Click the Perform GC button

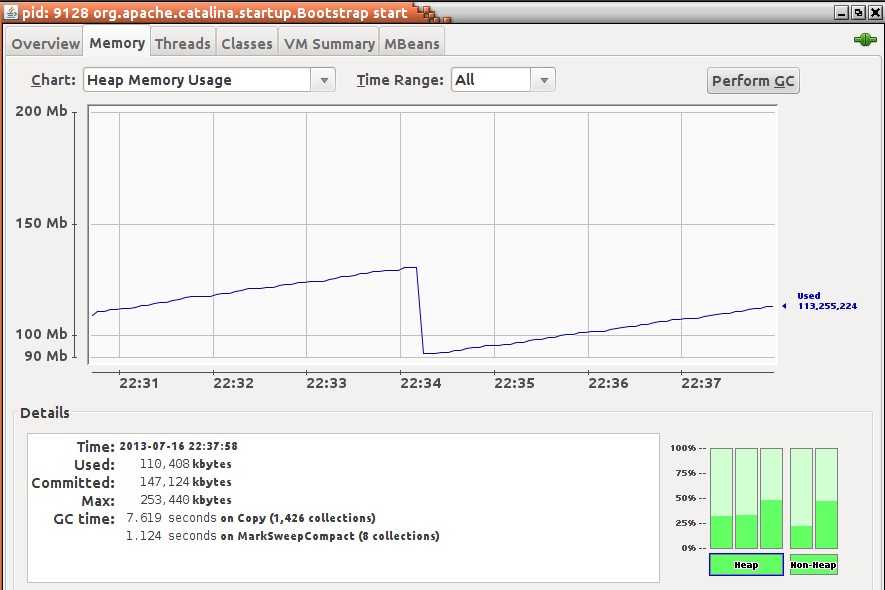click(x=753, y=81)
